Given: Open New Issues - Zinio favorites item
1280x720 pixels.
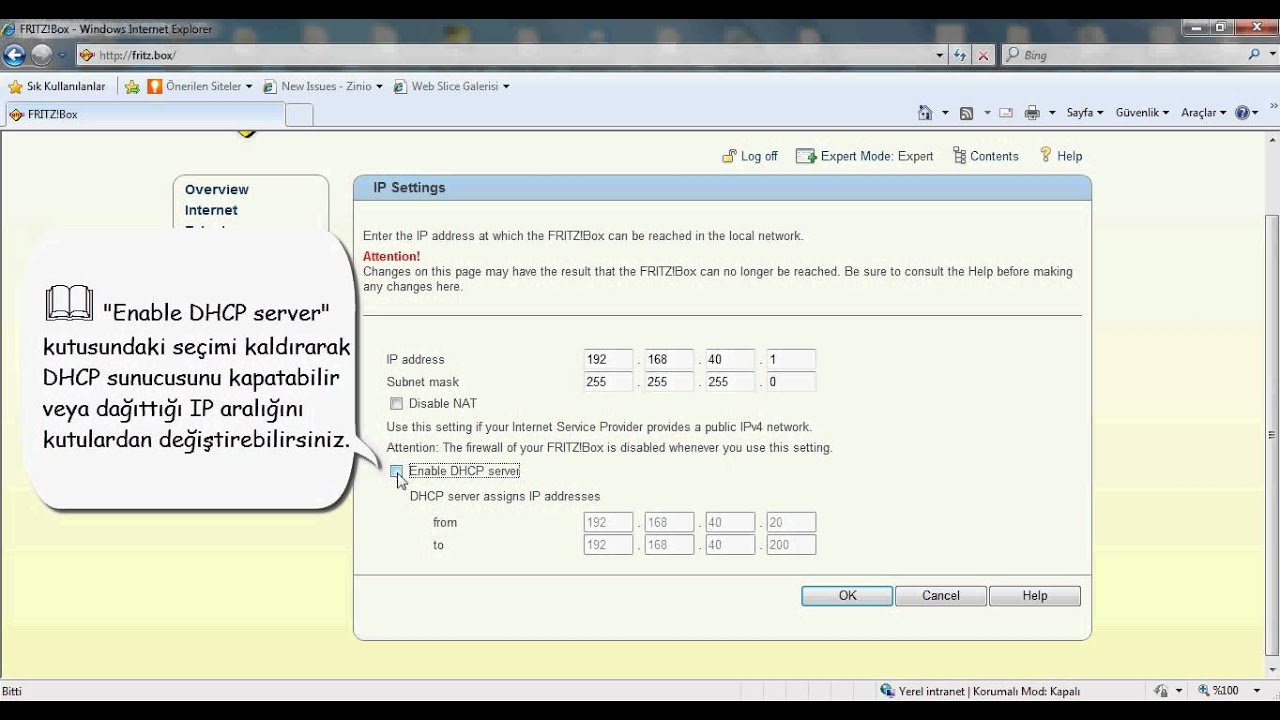Looking at the screenshot, I should [x=323, y=87].
